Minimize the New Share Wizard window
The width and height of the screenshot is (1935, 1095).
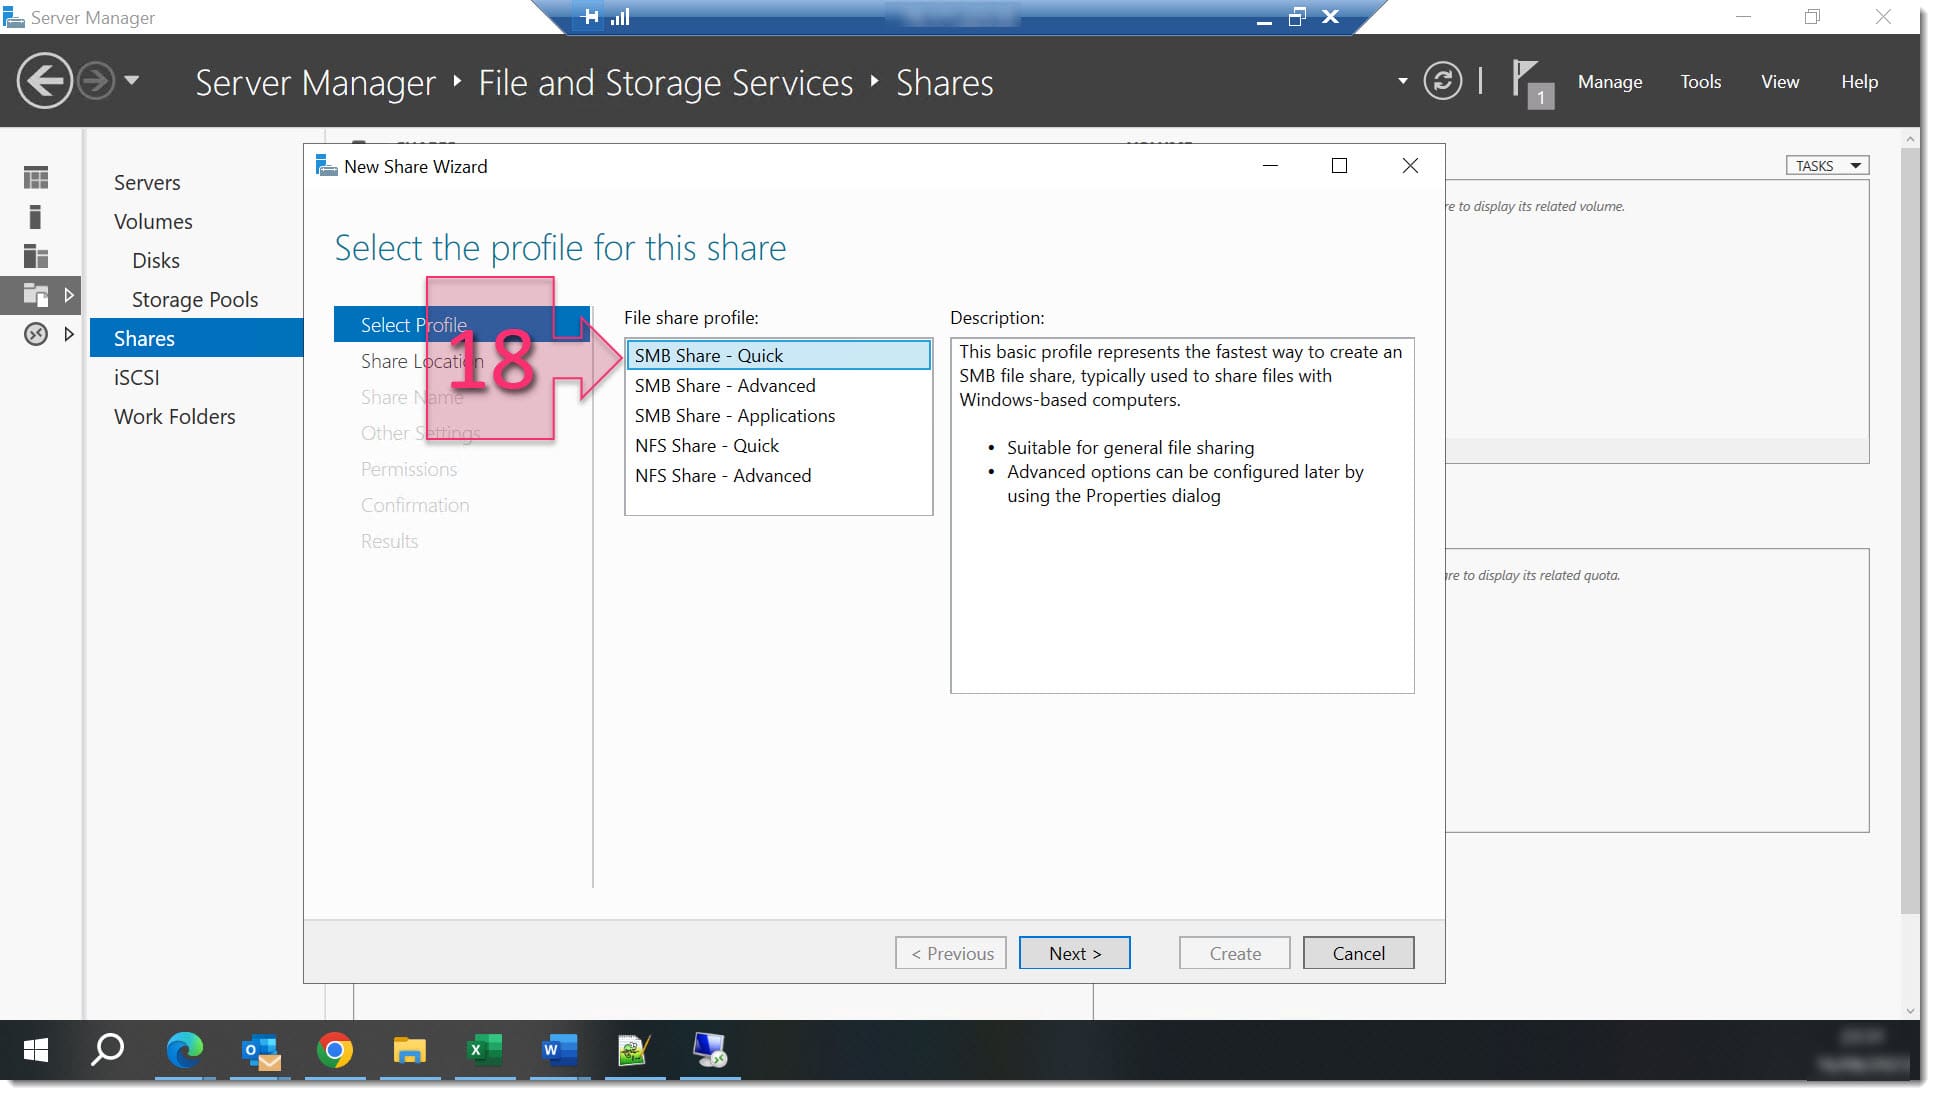pyautogui.click(x=1270, y=166)
